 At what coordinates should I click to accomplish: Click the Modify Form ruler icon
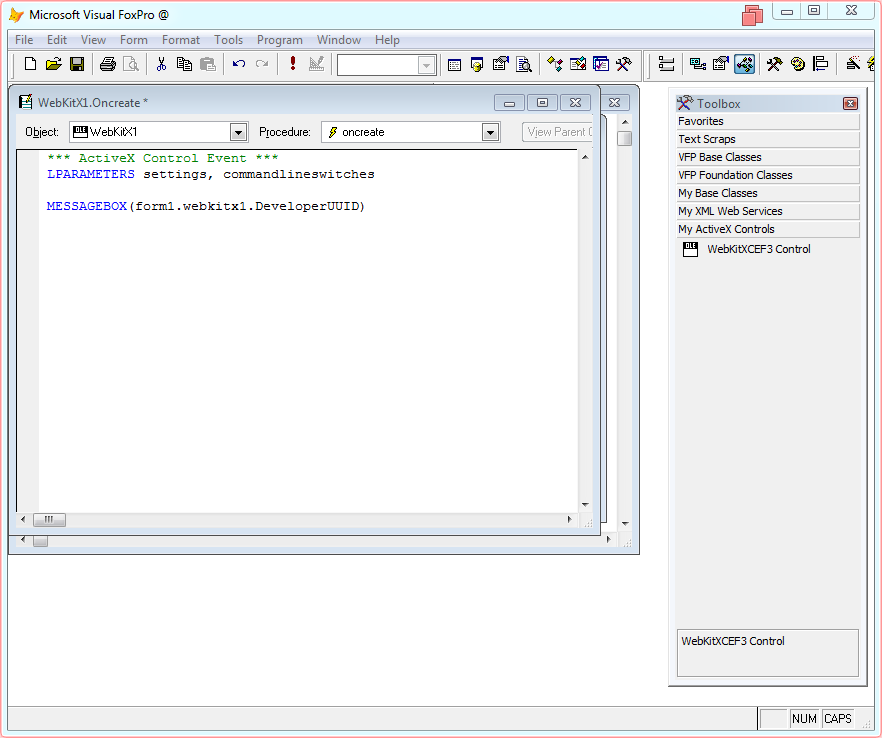pyautogui.click(x=316, y=64)
